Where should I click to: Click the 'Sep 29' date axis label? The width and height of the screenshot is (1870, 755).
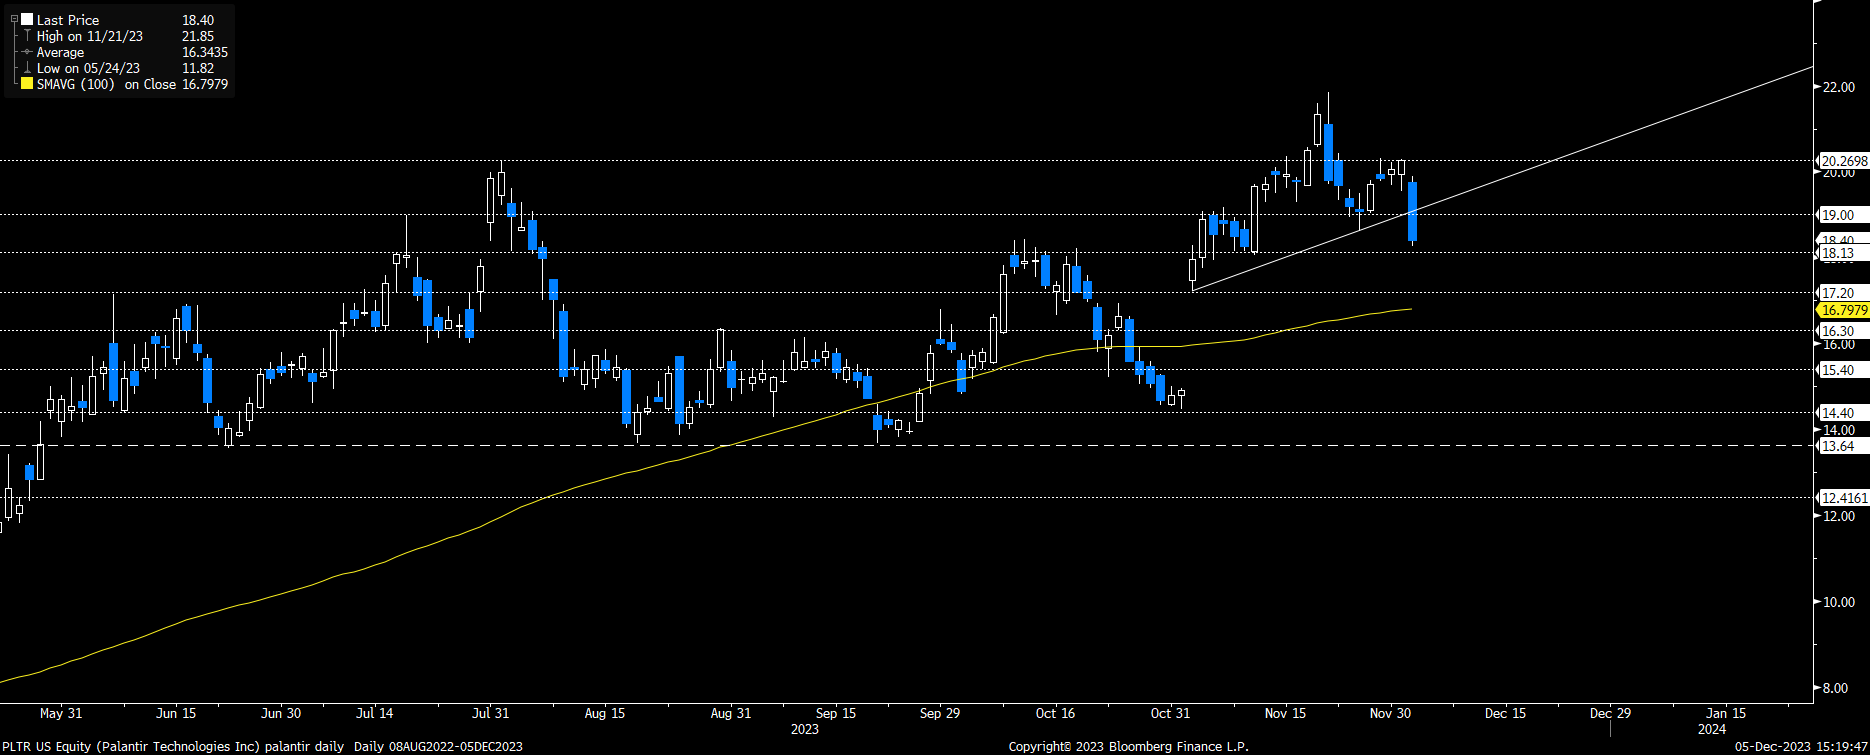tap(940, 713)
